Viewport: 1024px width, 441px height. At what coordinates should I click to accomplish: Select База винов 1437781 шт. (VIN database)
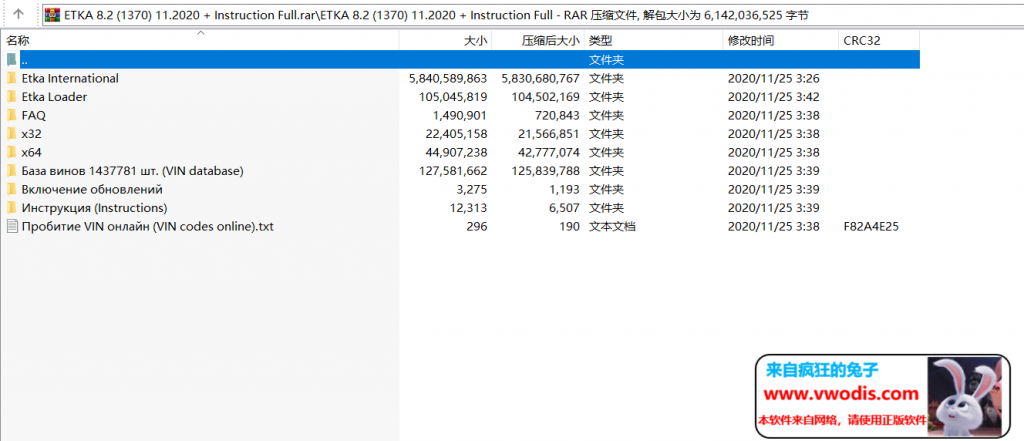pos(132,171)
